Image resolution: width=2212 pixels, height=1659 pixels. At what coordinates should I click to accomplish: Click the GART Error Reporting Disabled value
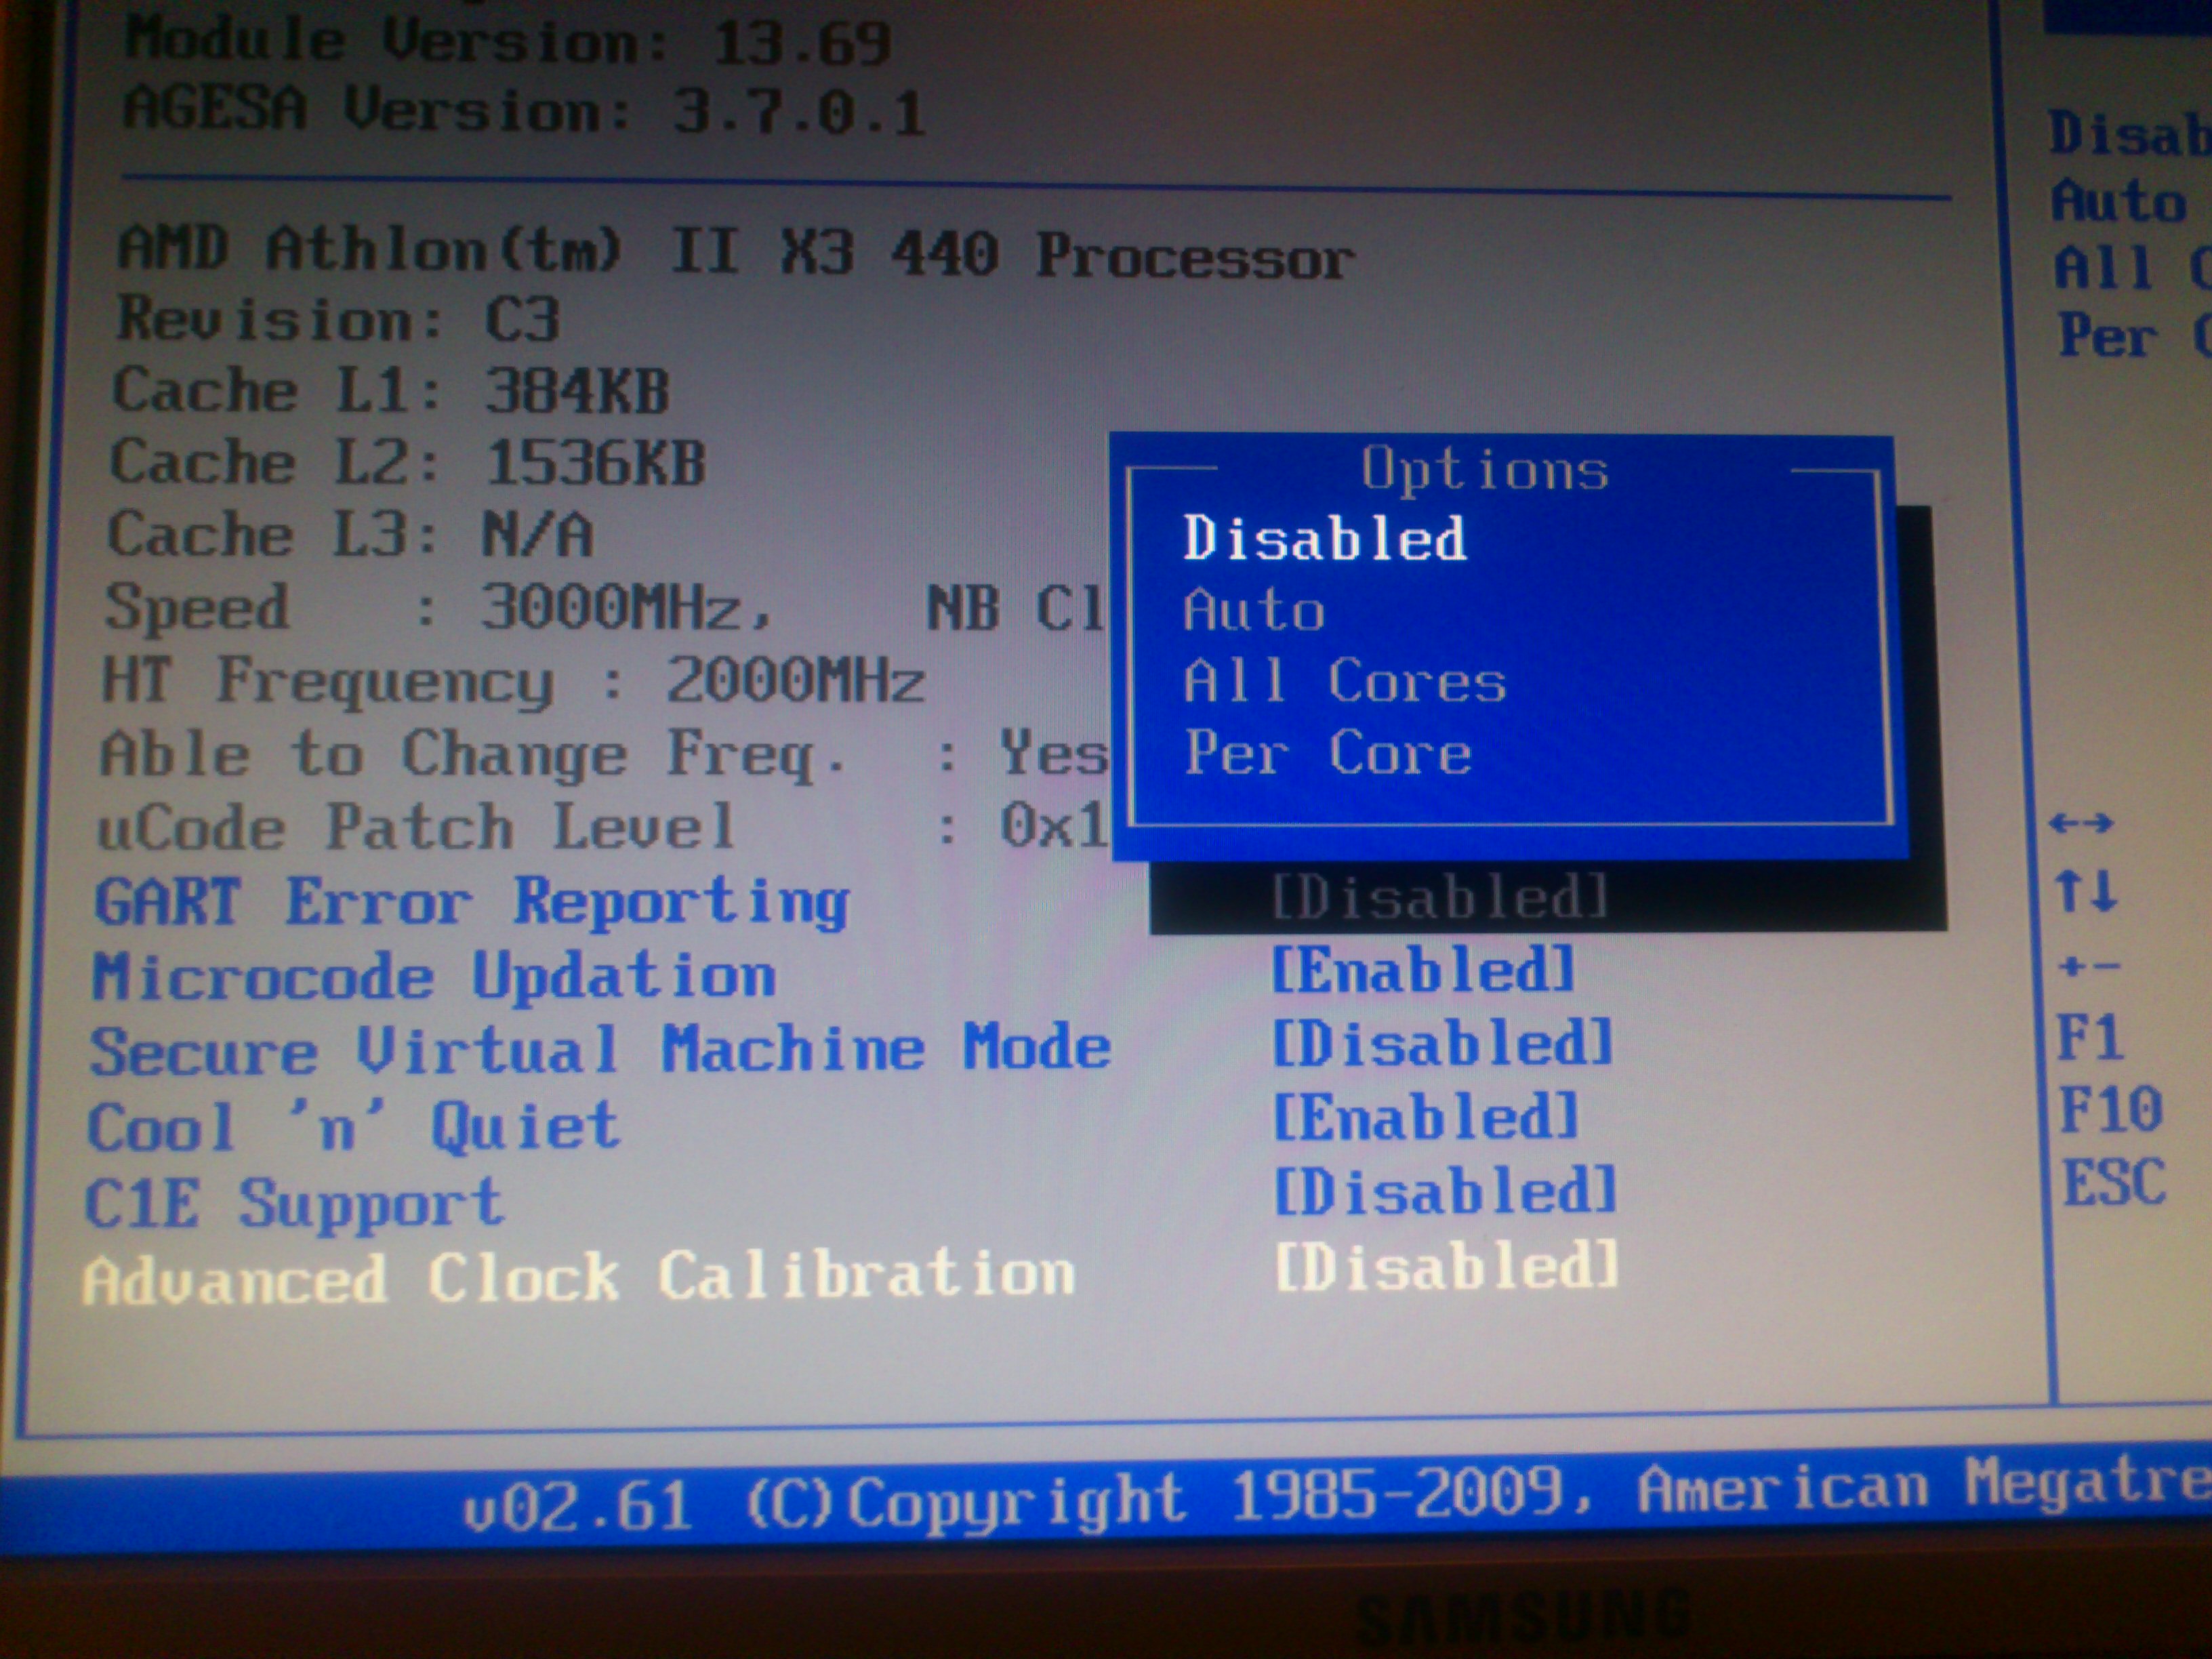click(x=1440, y=897)
